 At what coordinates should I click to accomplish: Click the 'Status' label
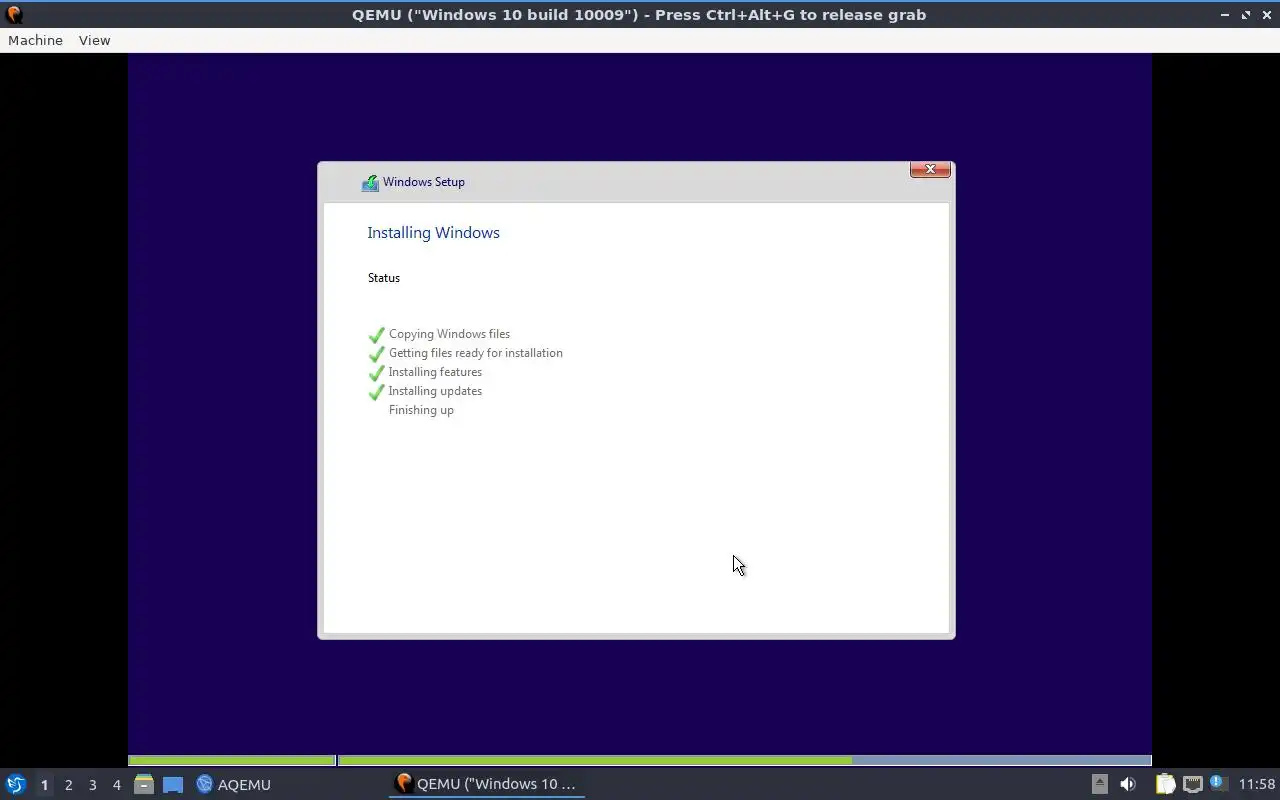pyautogui.click(x=383, y=278)
